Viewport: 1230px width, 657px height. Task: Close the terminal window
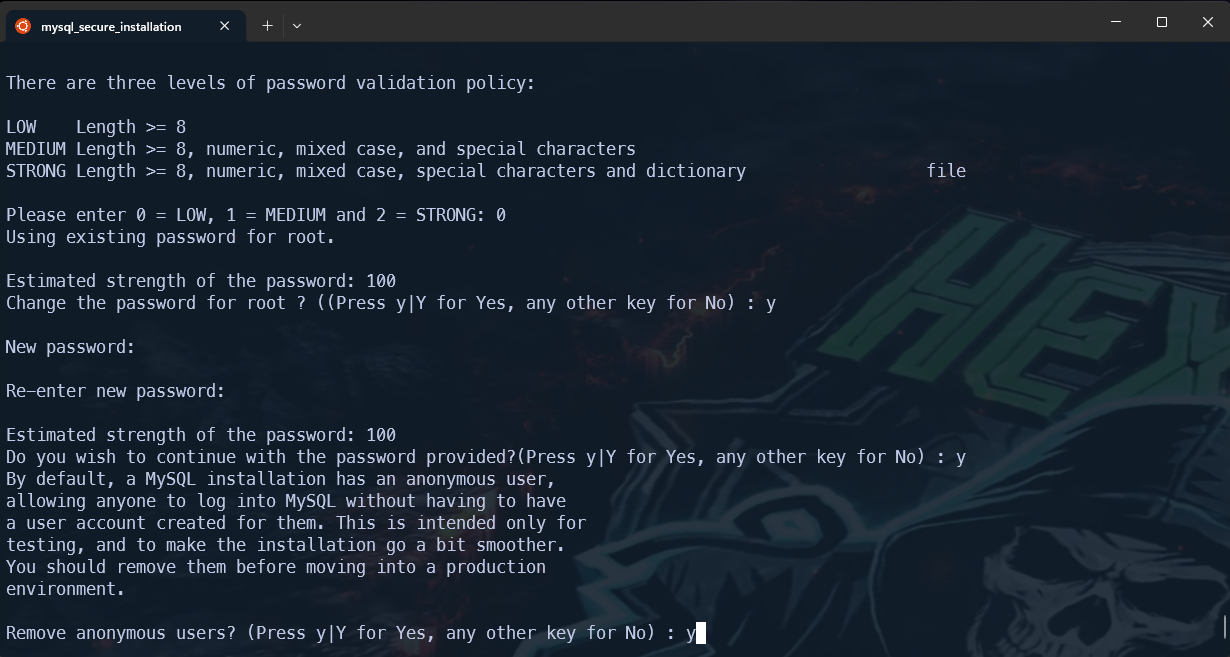(1207, 22)
